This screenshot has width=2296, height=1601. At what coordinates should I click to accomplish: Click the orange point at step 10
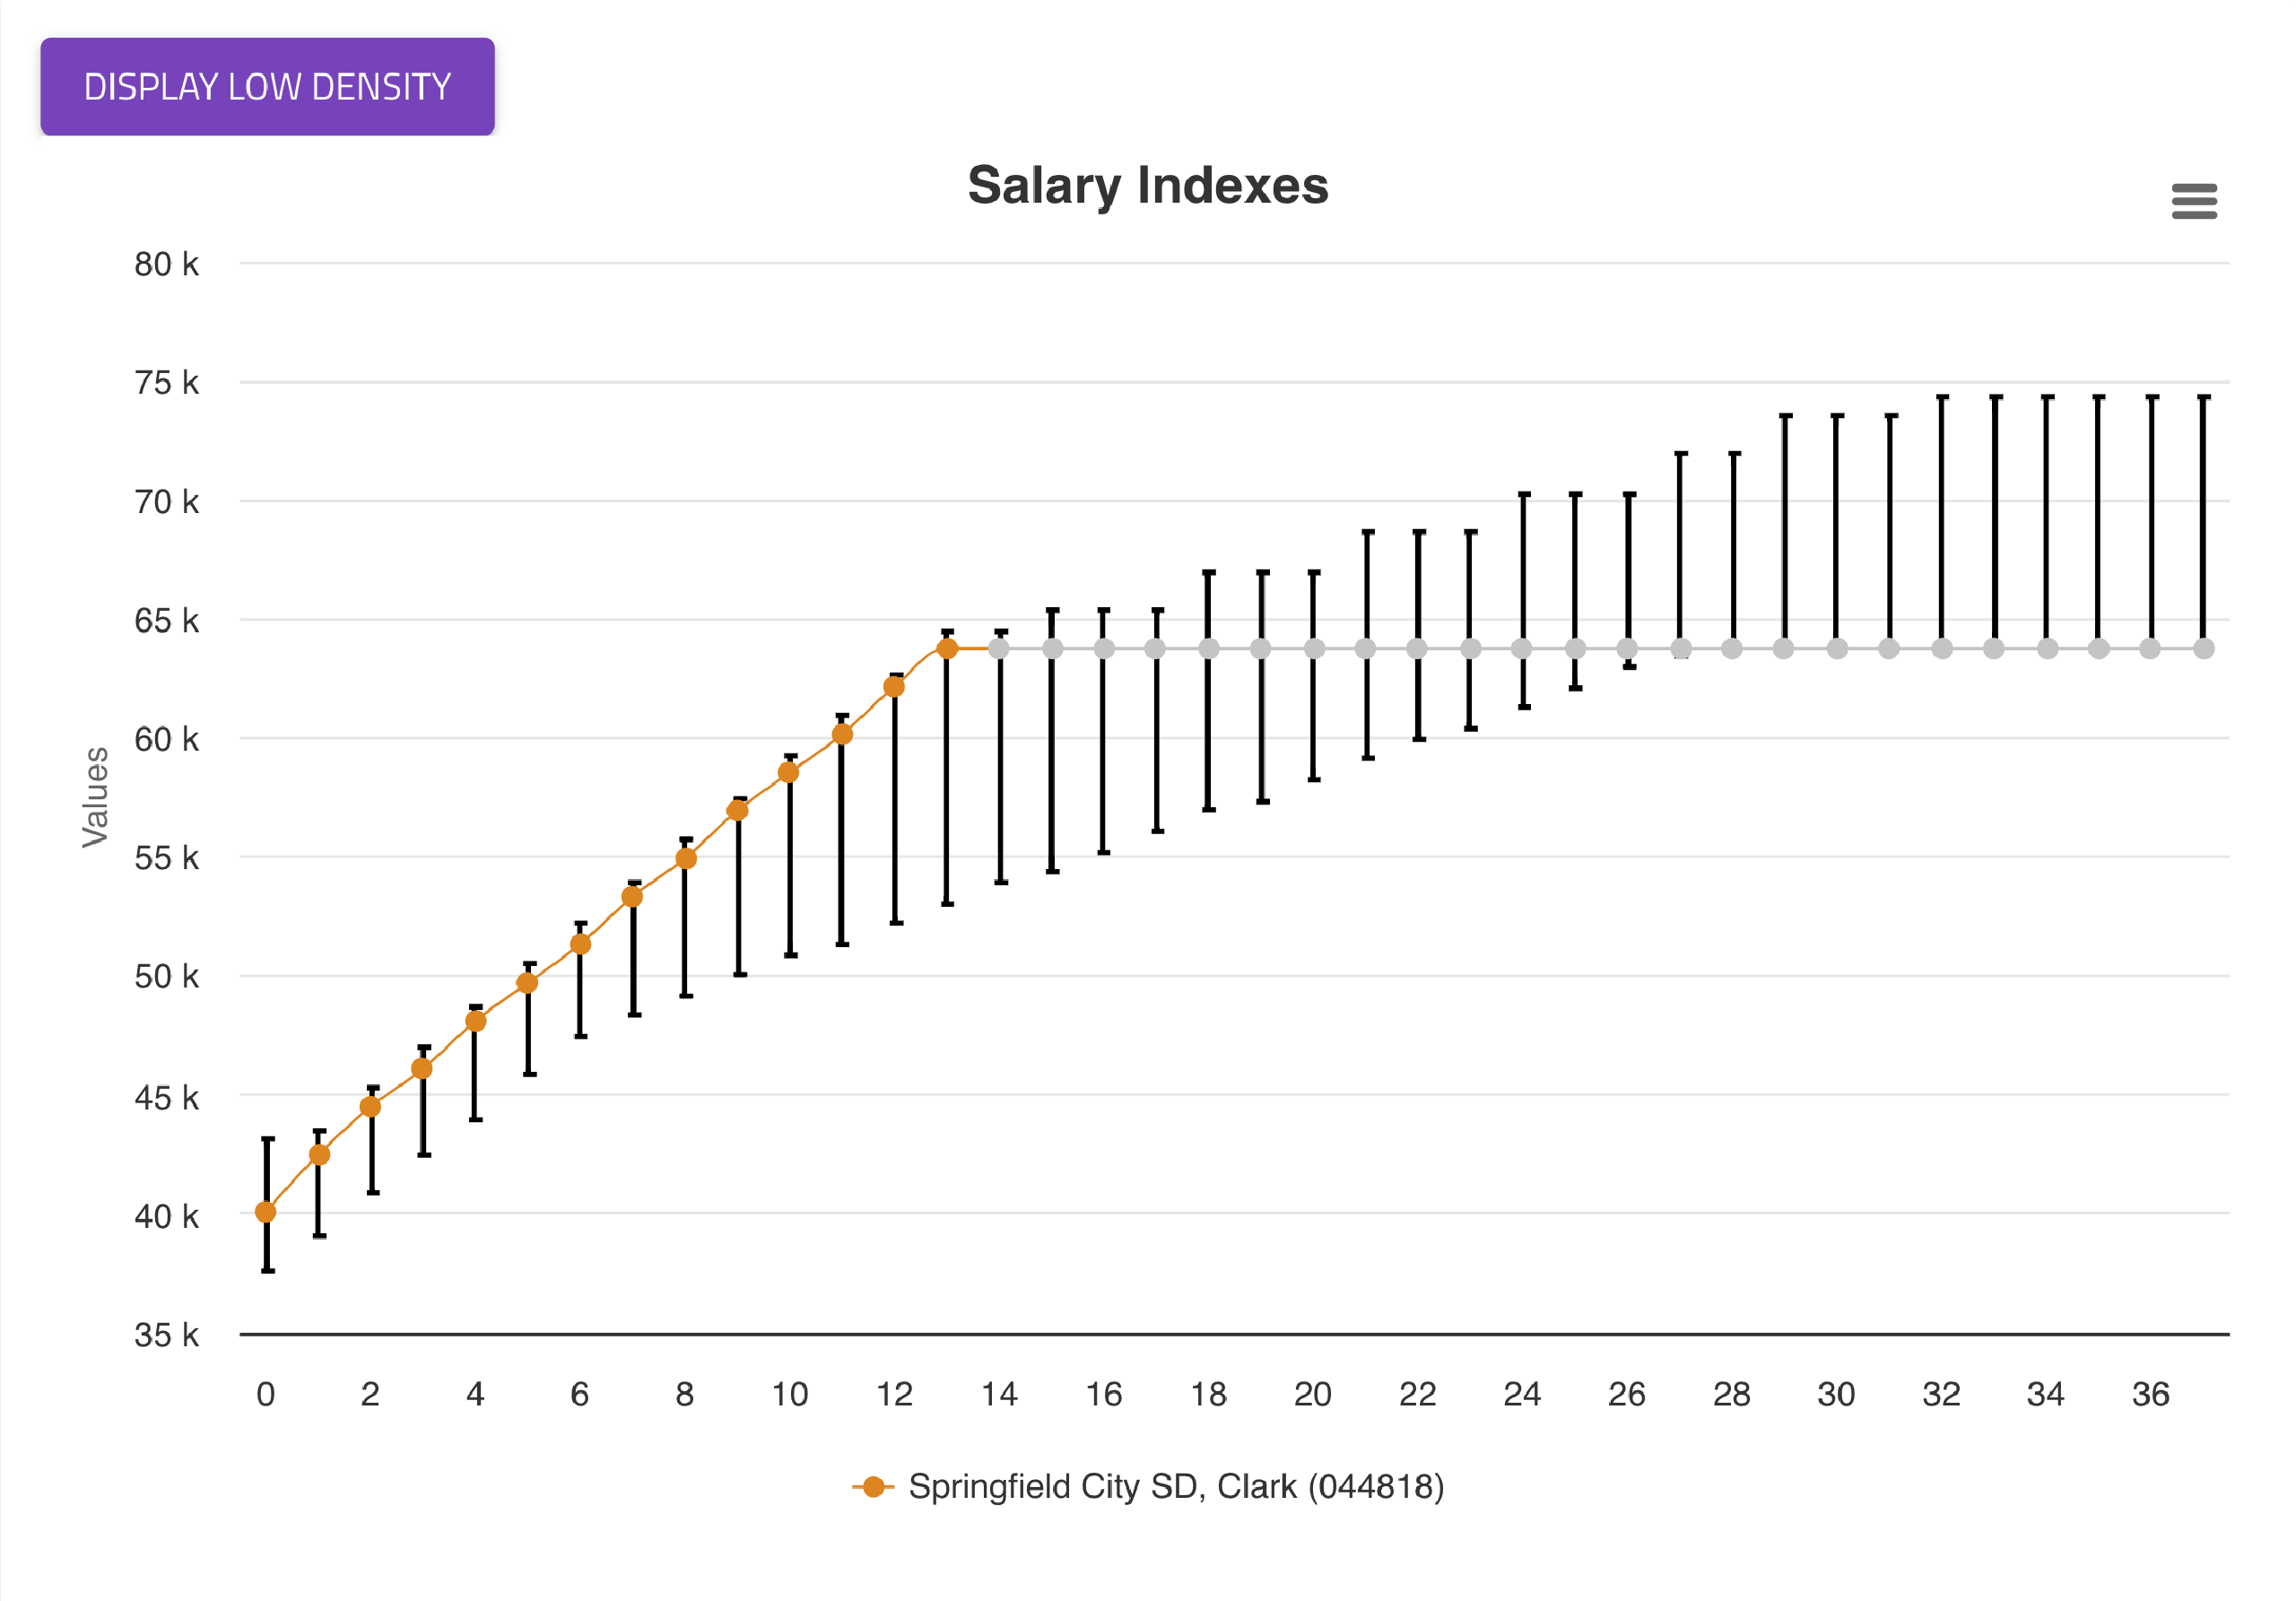click(x=789, y=772)
